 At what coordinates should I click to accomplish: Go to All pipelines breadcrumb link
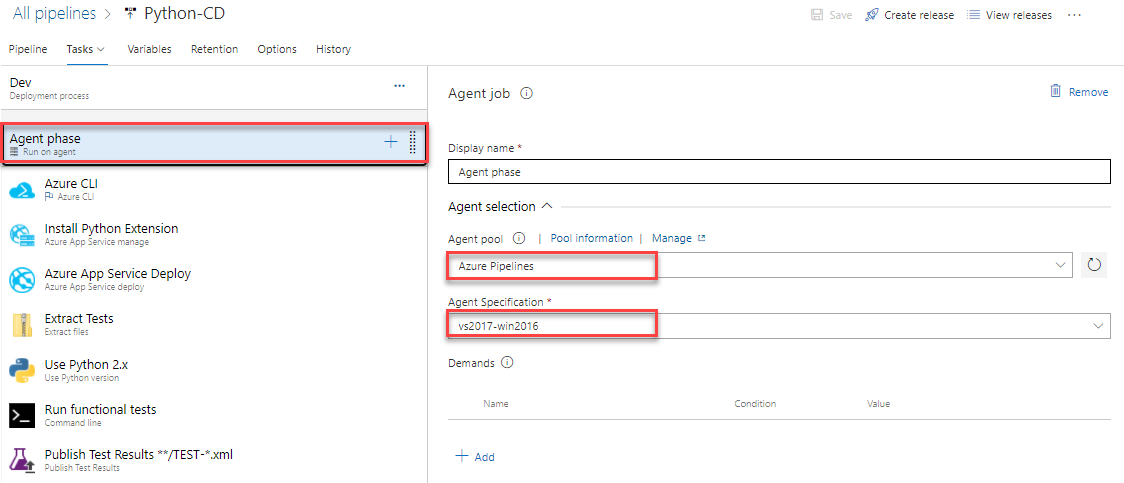[54, 13]
